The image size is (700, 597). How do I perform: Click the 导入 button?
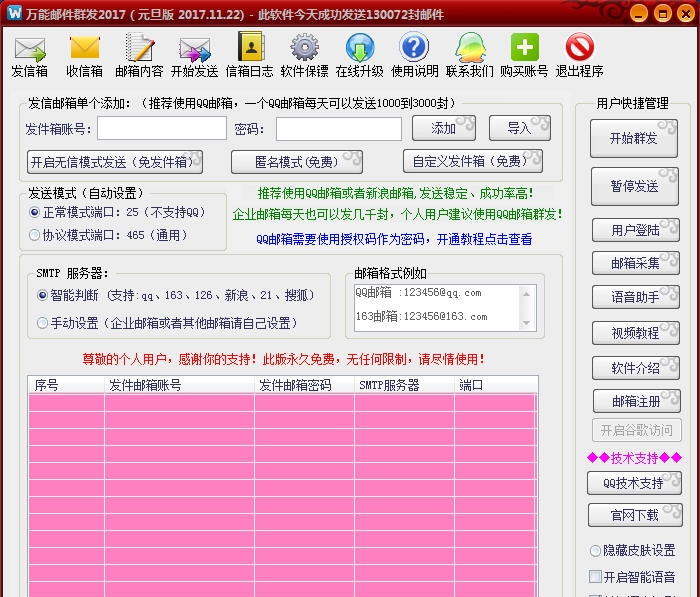coord(520,128)
